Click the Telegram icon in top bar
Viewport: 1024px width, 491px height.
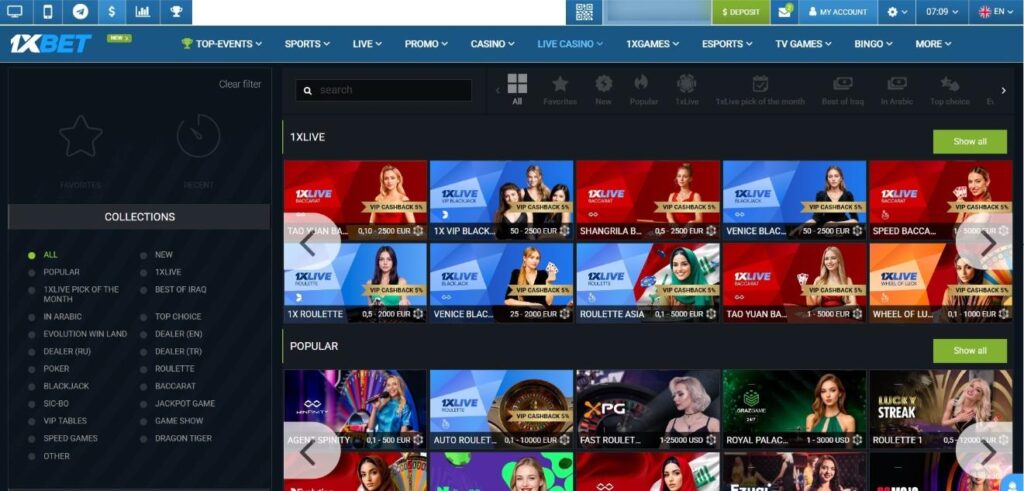79,12
